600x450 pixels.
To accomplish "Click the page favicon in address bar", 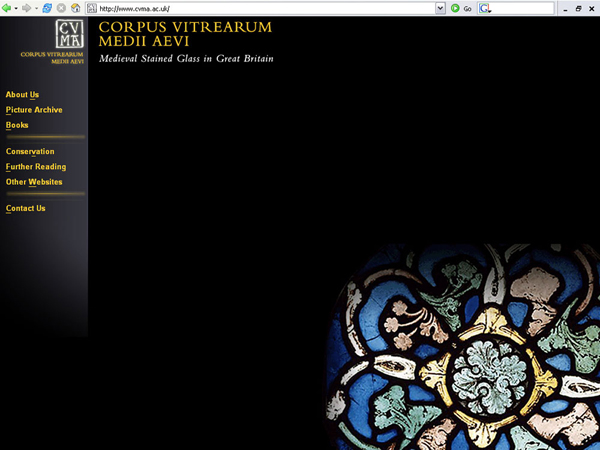I will pyautogui.click(x=93, y=8).
